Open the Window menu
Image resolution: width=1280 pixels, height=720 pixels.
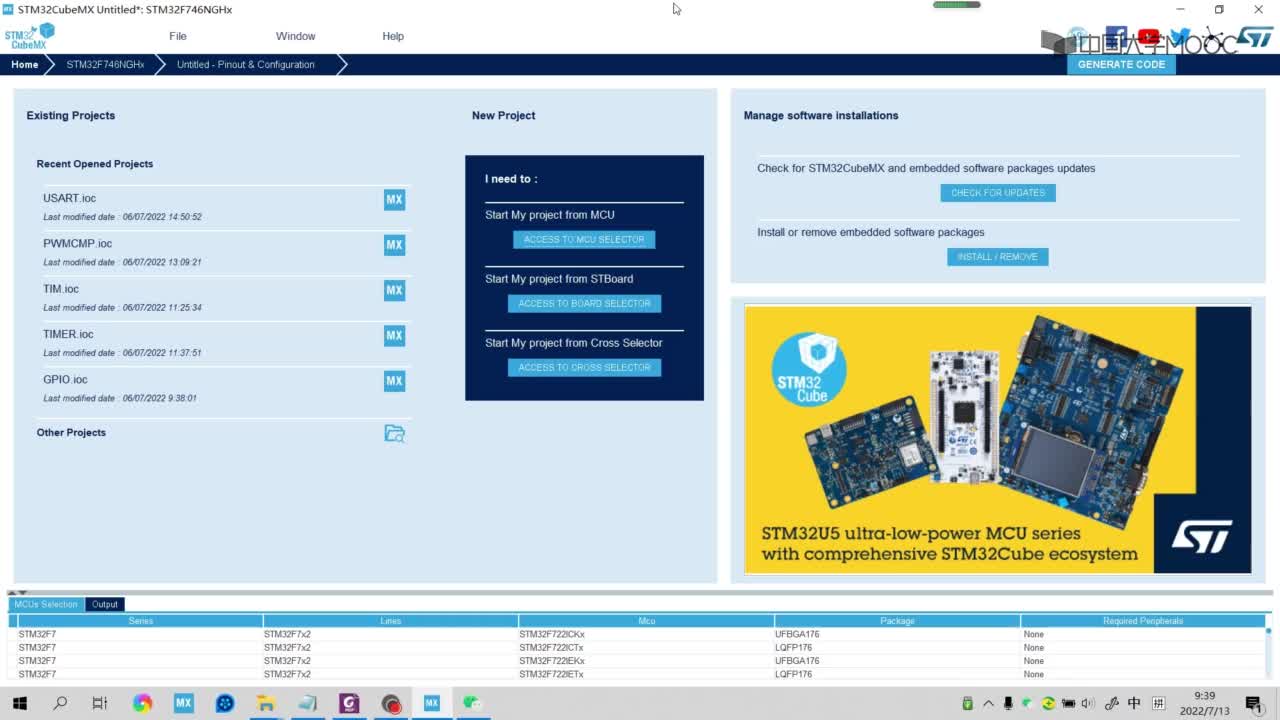295,36
